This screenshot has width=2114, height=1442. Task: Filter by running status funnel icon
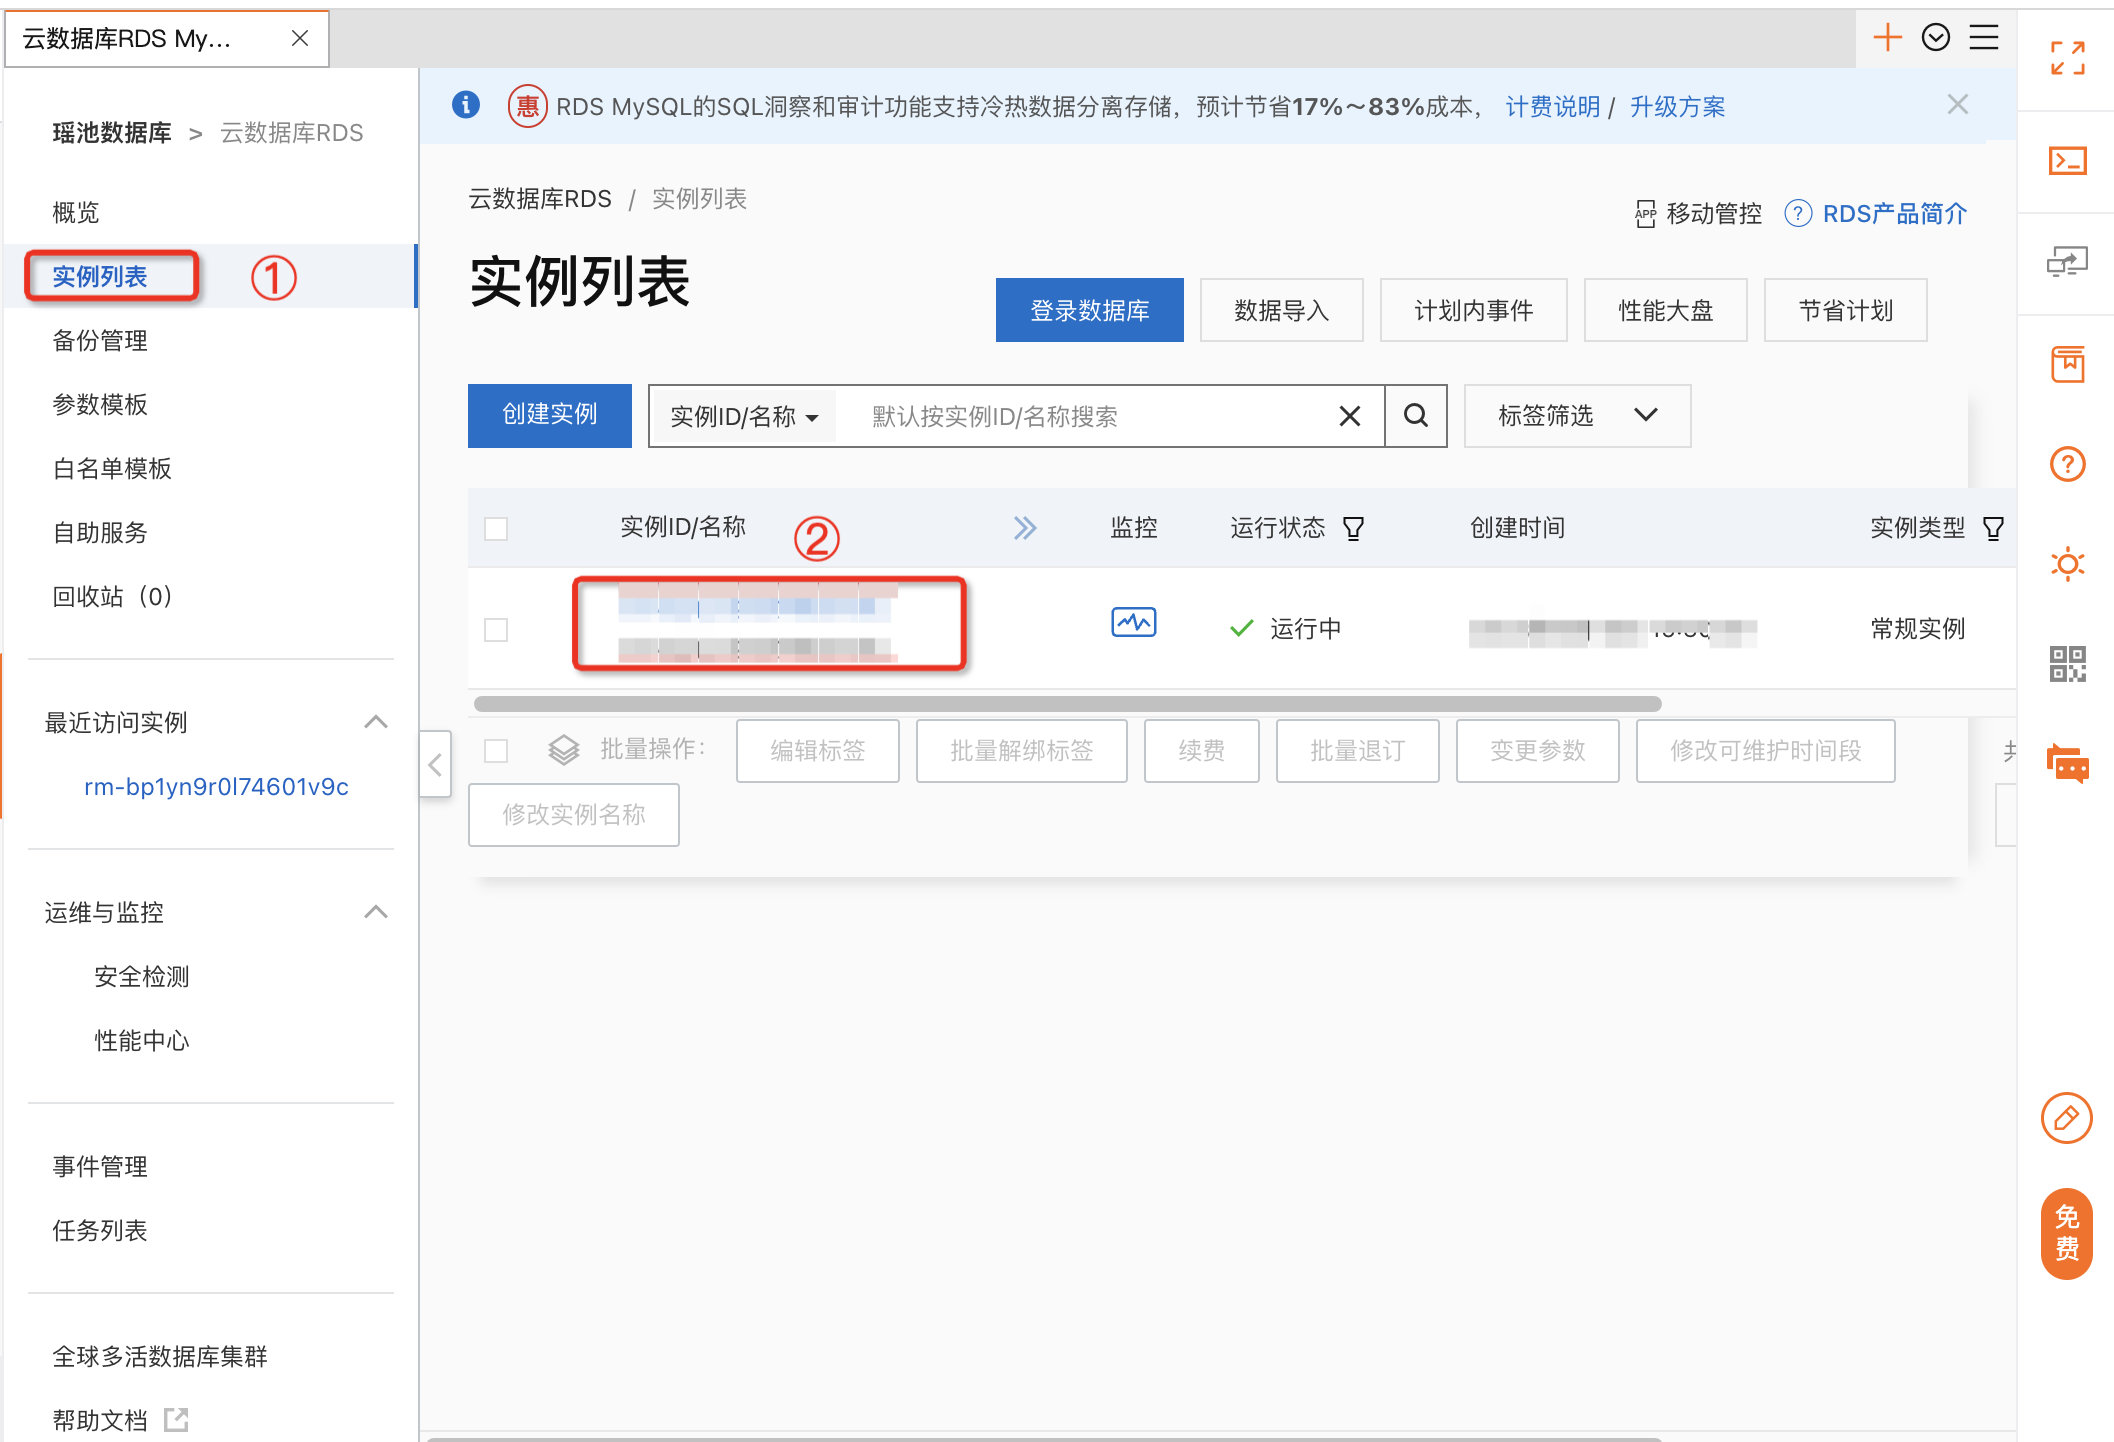[1353, 528]
